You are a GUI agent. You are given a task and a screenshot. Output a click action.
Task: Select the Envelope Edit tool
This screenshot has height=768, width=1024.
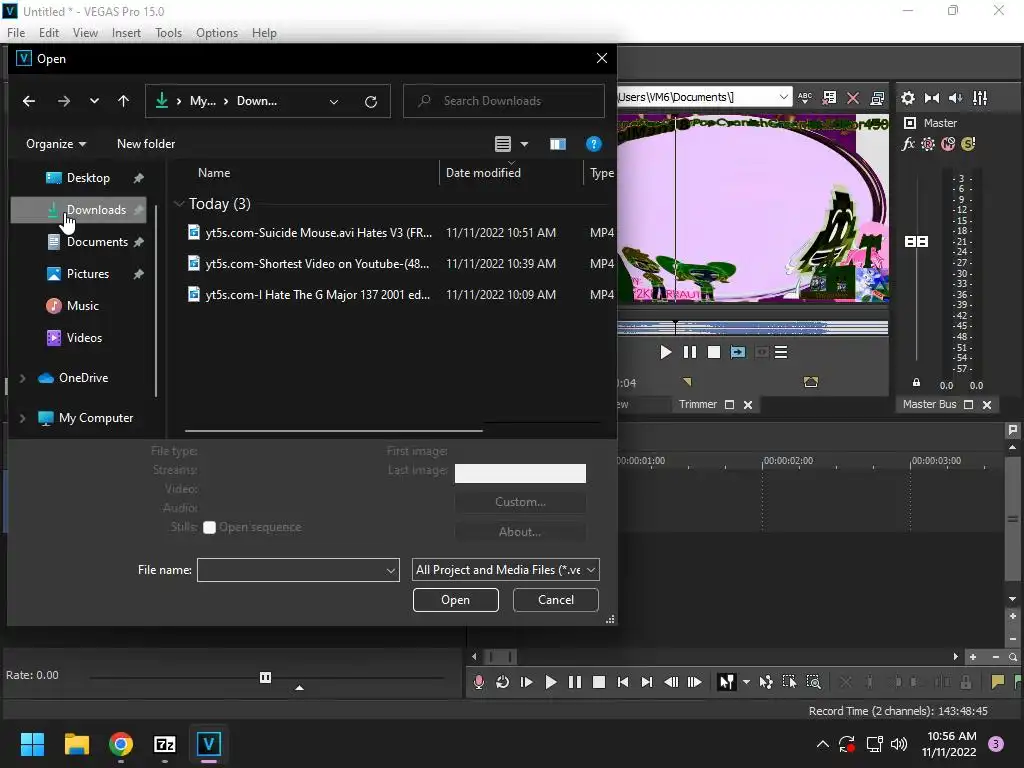765,682
